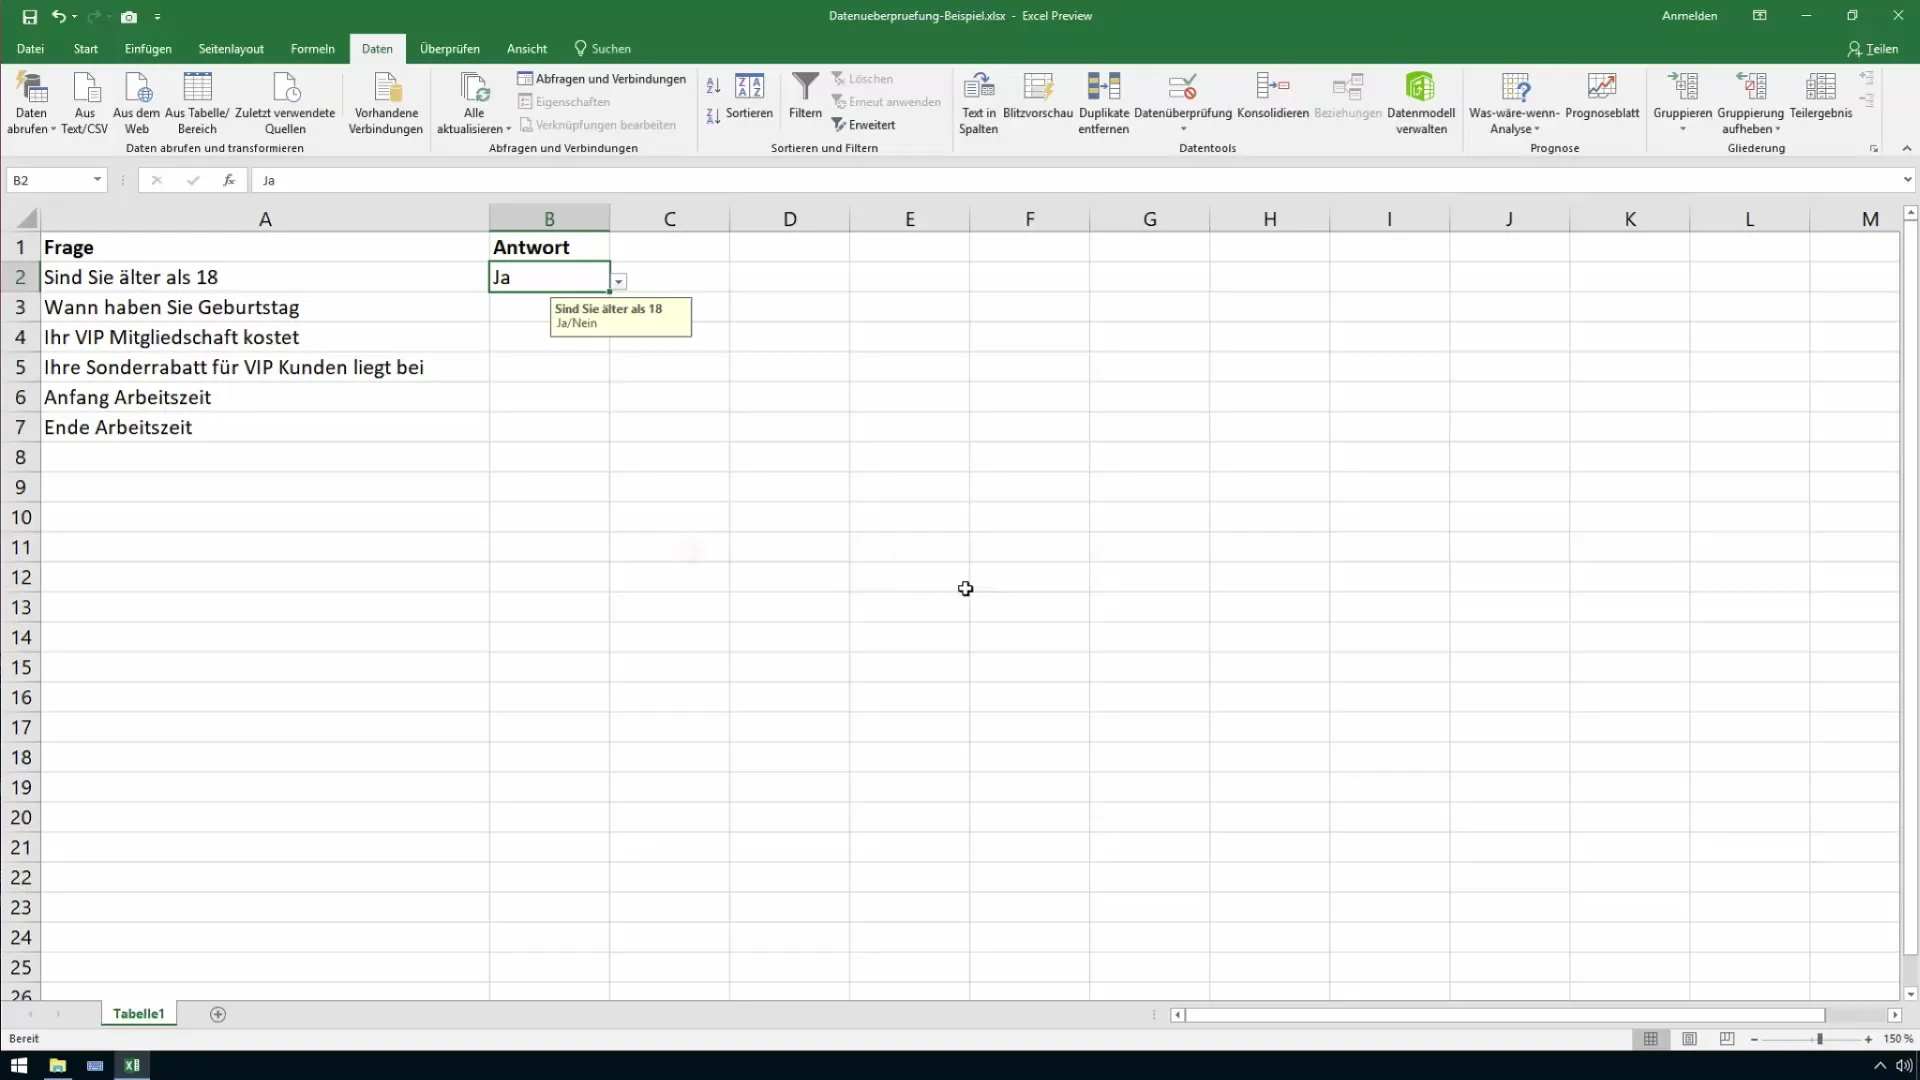The height and width of the screenshot is (1080, 1920).
Task: Open the Datei menu tab
Action: 30,49
